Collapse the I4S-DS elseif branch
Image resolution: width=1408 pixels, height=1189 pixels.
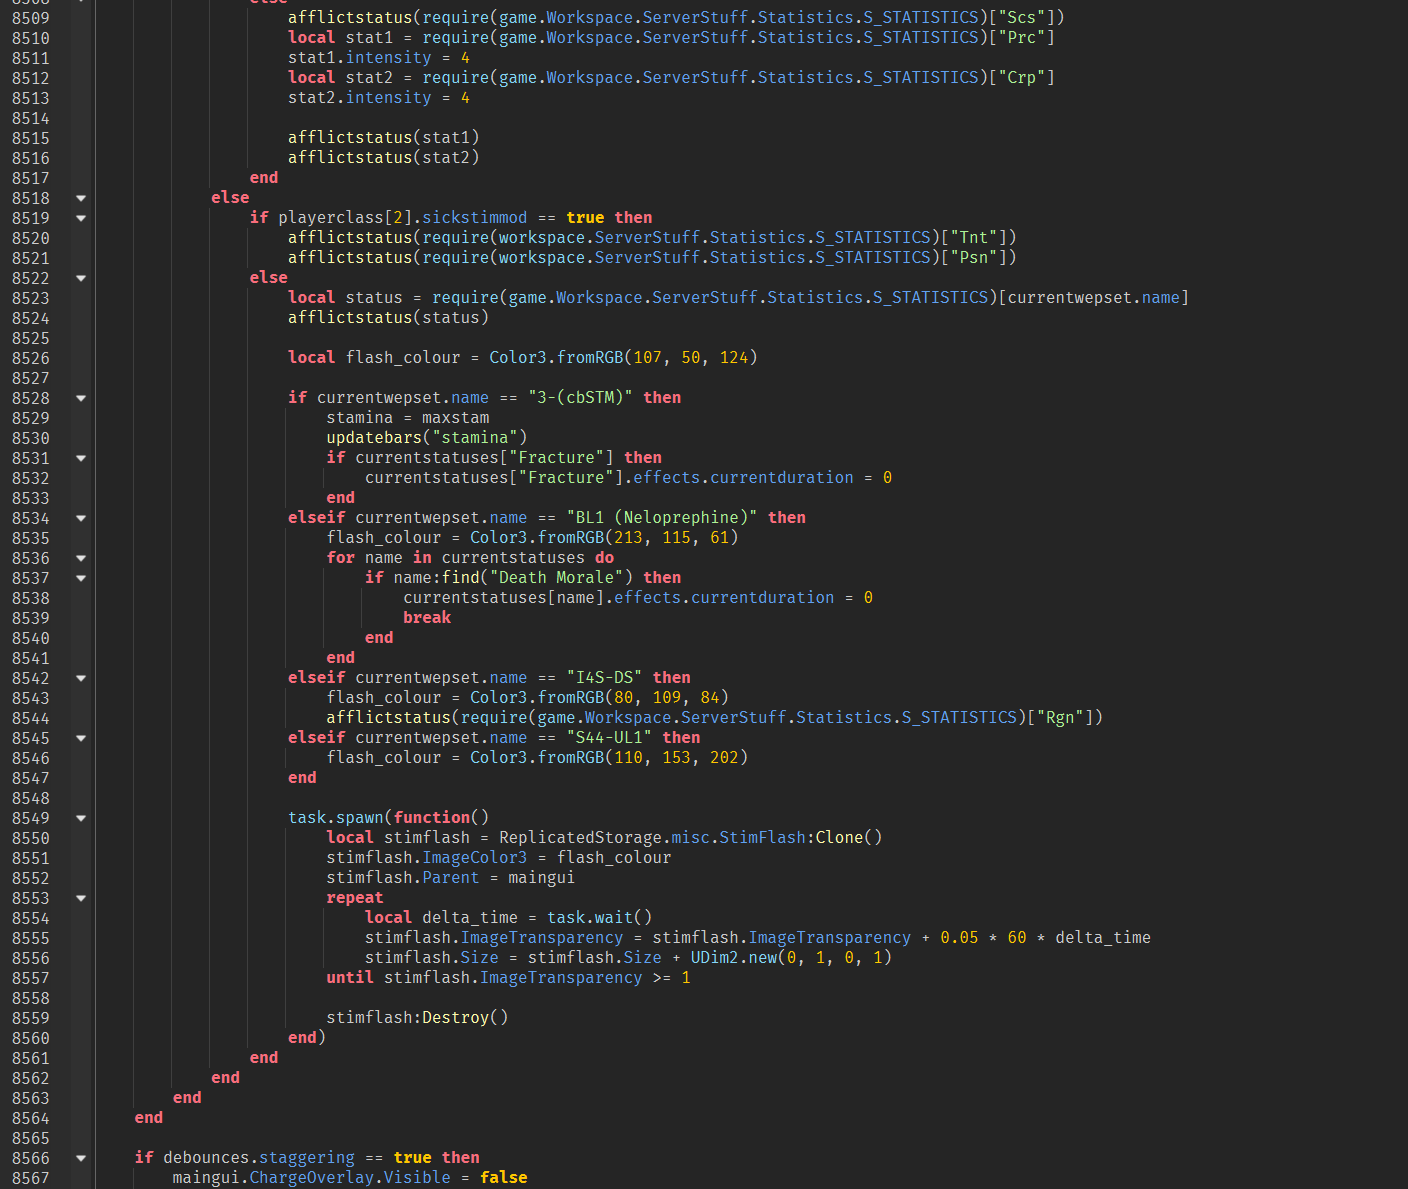click(x=80, y=677)
